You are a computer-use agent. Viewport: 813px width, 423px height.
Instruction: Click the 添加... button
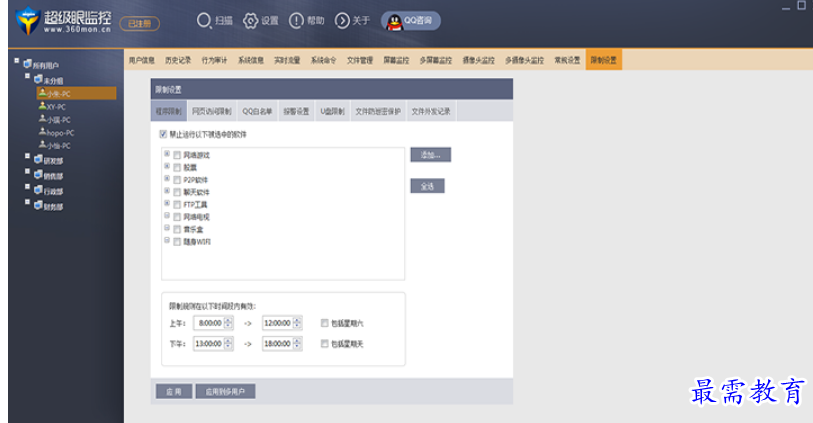pos(430,155)
